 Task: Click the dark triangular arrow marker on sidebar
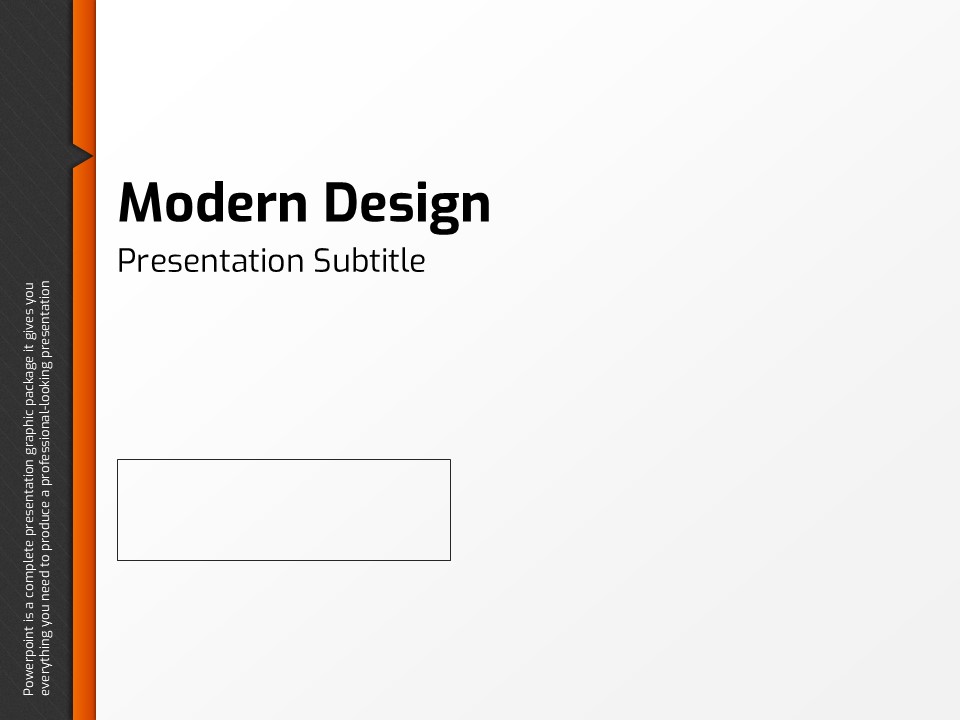(81, 156)
